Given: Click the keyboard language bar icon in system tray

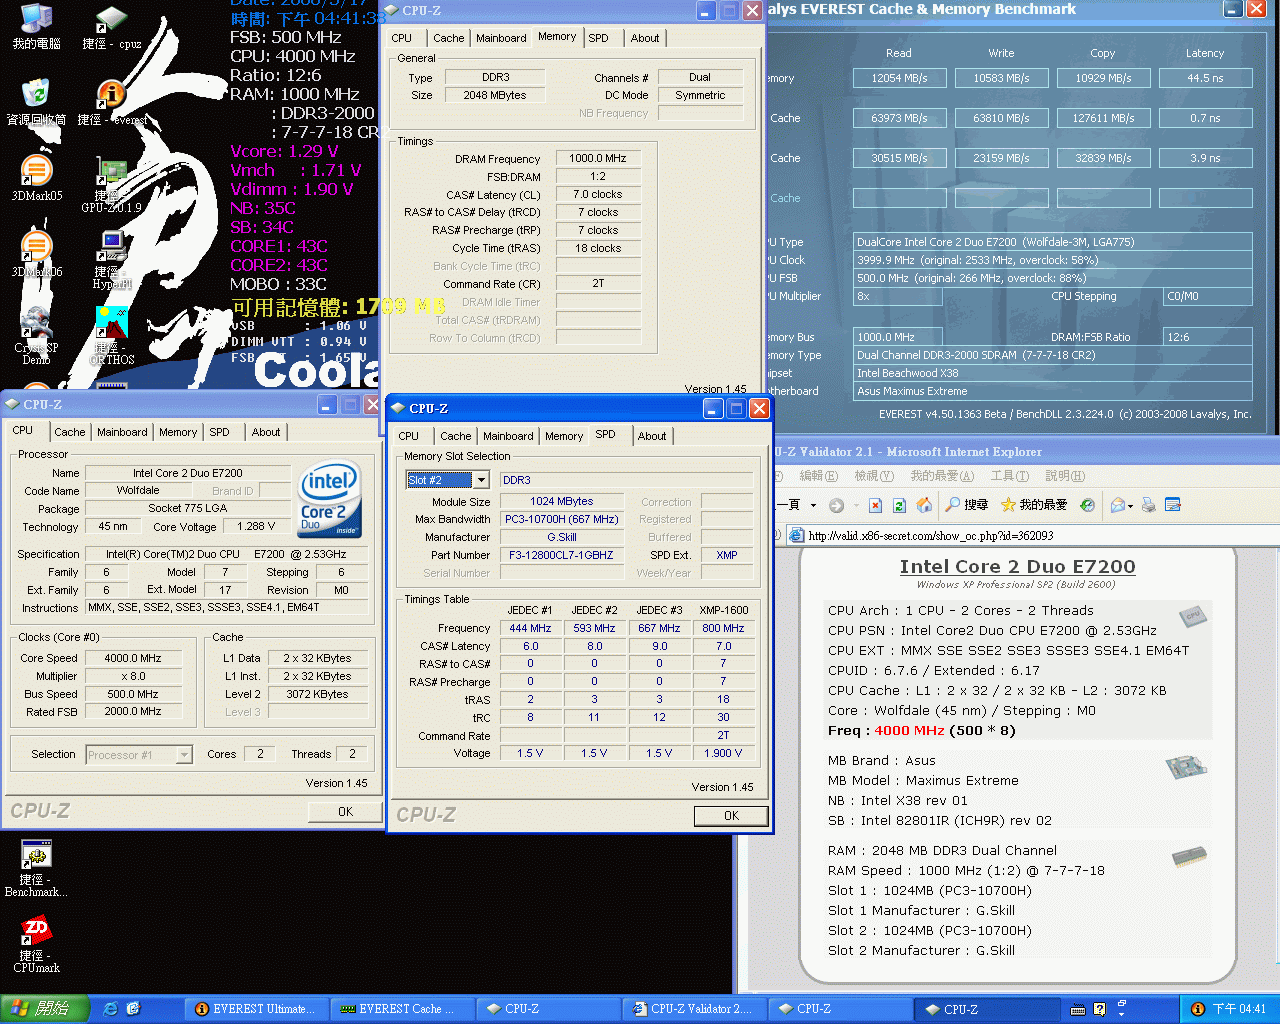Looking at the screenshot, I should 1079,1009.
